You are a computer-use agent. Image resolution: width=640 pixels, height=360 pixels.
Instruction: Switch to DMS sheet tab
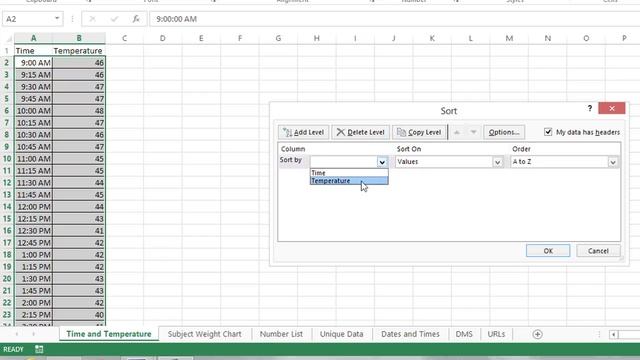(x=464, y=334)
